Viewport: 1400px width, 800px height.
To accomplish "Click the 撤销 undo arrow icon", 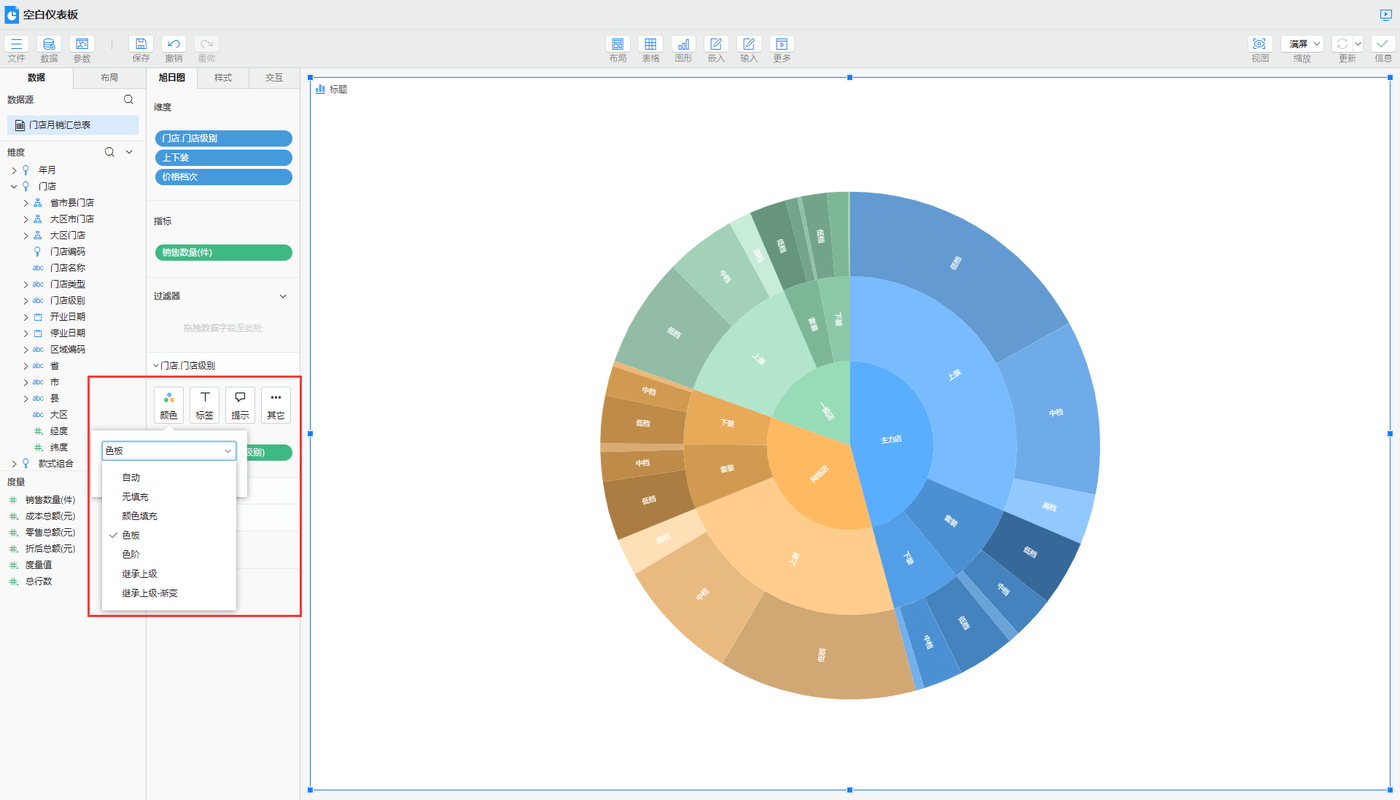I will 173,44.
